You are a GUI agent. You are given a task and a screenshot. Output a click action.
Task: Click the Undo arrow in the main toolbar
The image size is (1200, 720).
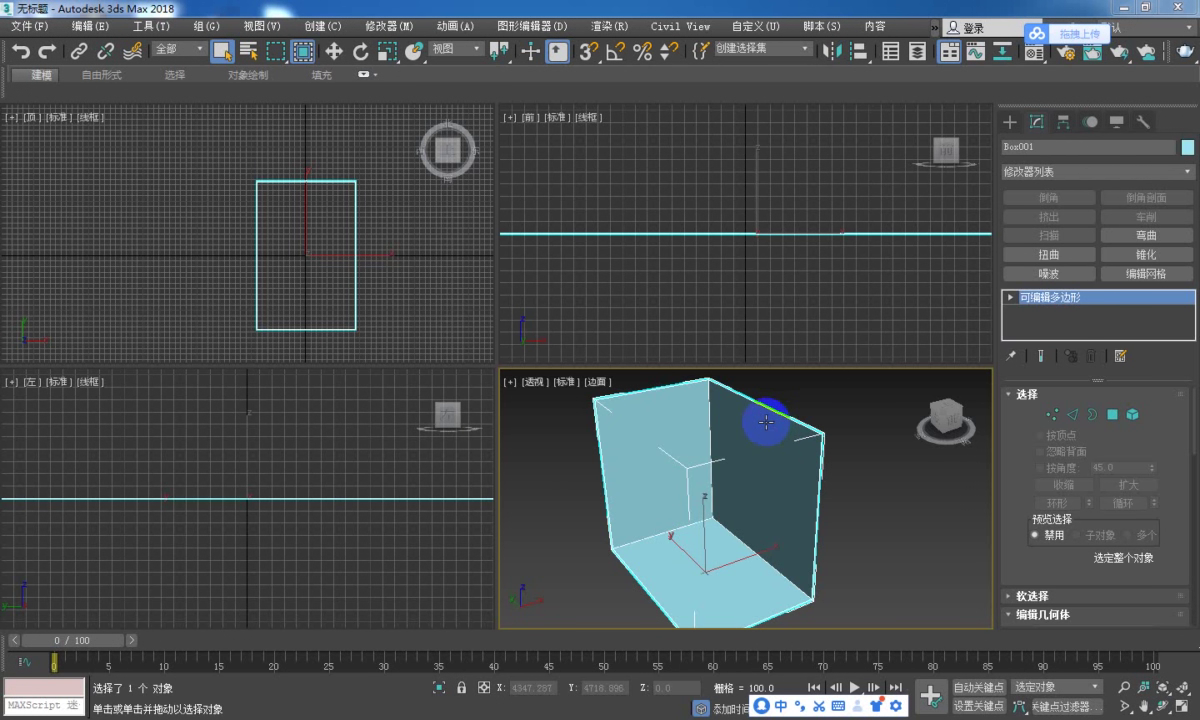[x=20, y=51]
